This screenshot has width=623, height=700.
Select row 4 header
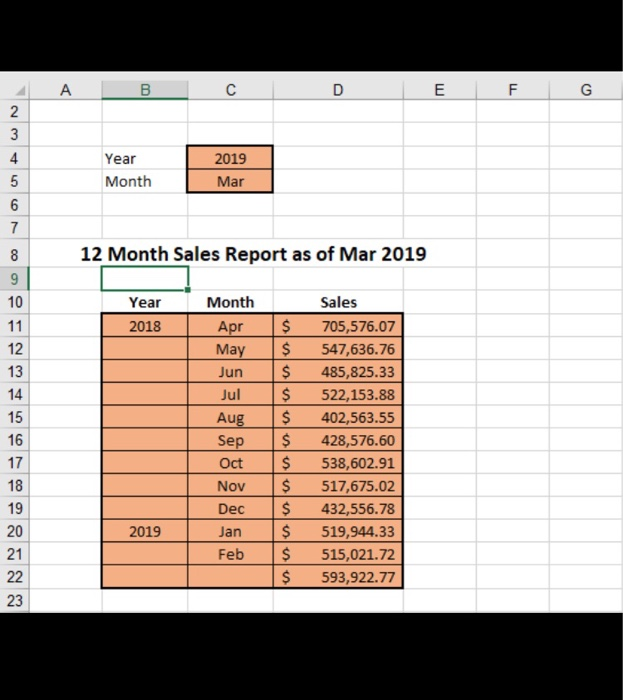coord(14,158)
